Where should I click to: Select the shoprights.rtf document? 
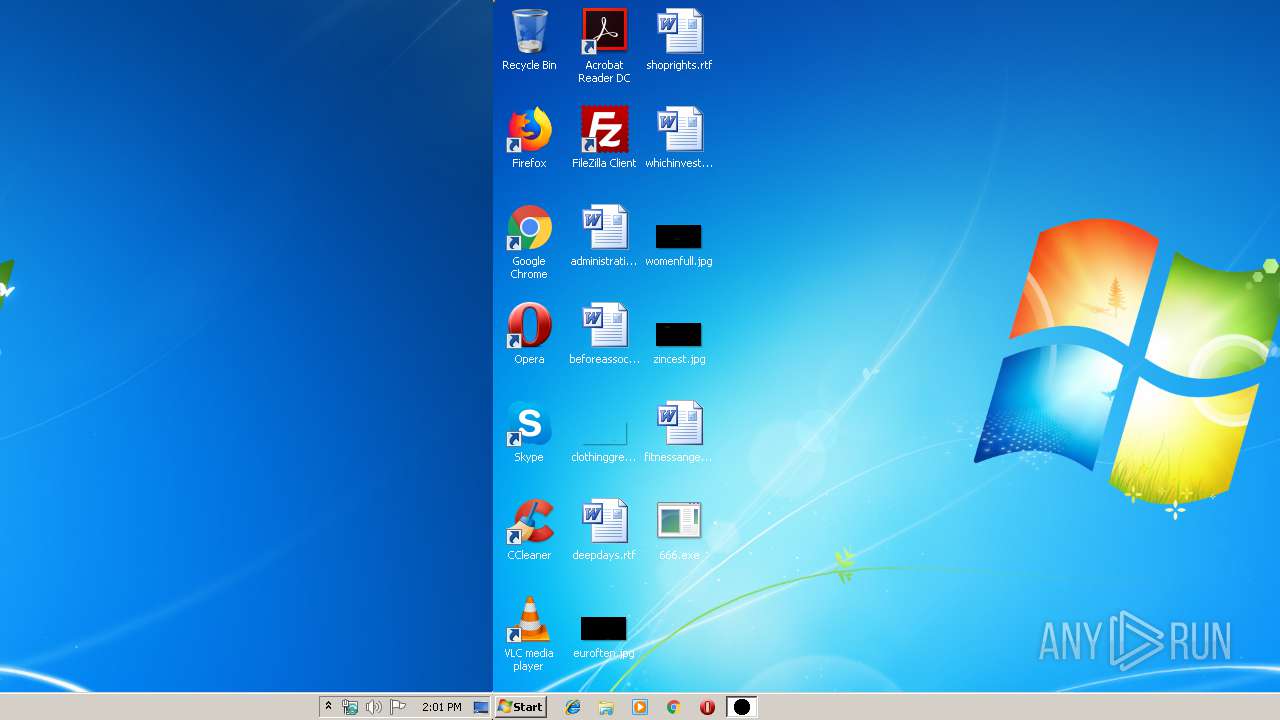click(679, 40)
